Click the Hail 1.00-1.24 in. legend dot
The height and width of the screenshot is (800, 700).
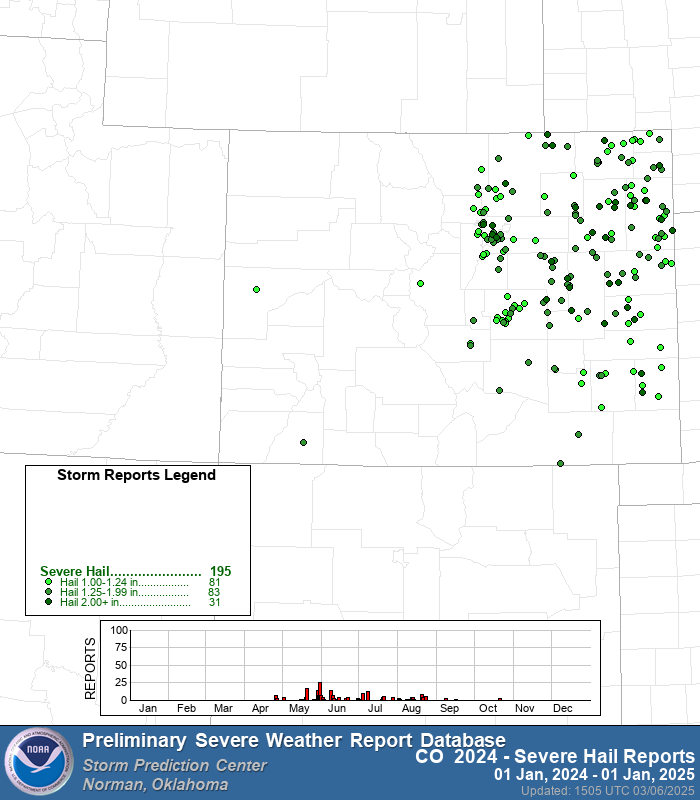[x=49, y=582]
